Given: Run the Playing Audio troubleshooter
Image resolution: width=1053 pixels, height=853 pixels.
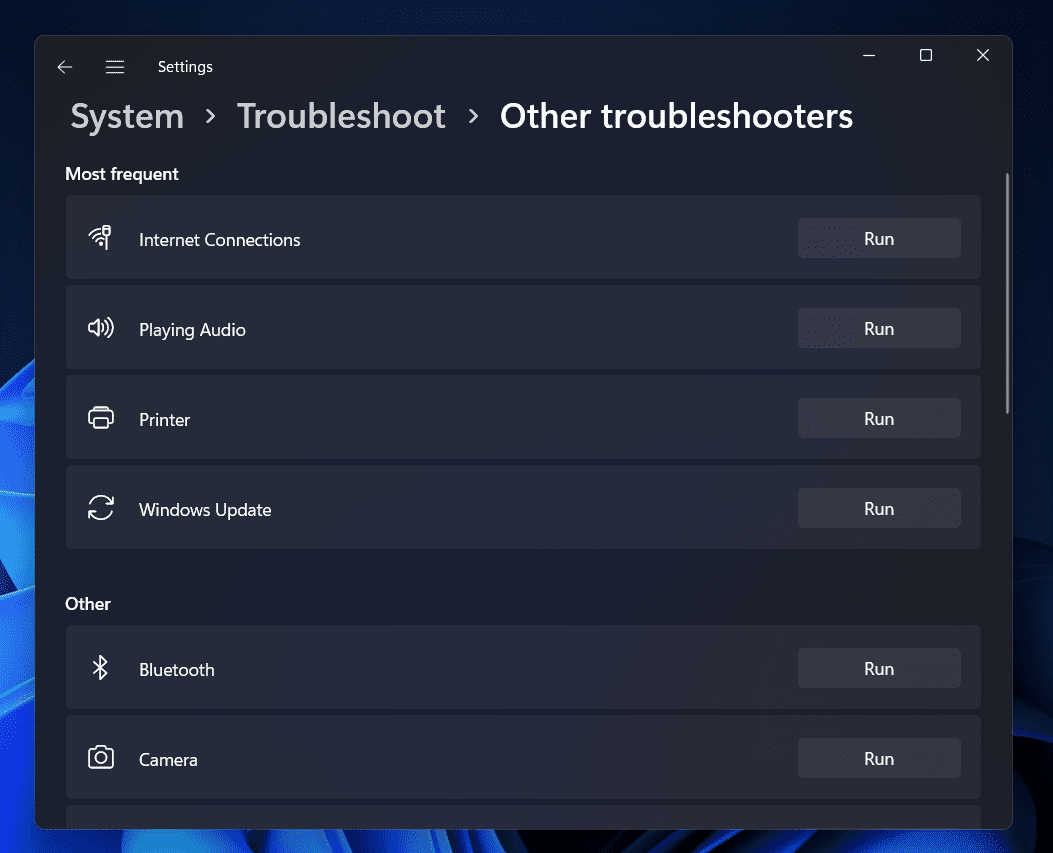Looking at the screenshot, I should click(878, 329).
